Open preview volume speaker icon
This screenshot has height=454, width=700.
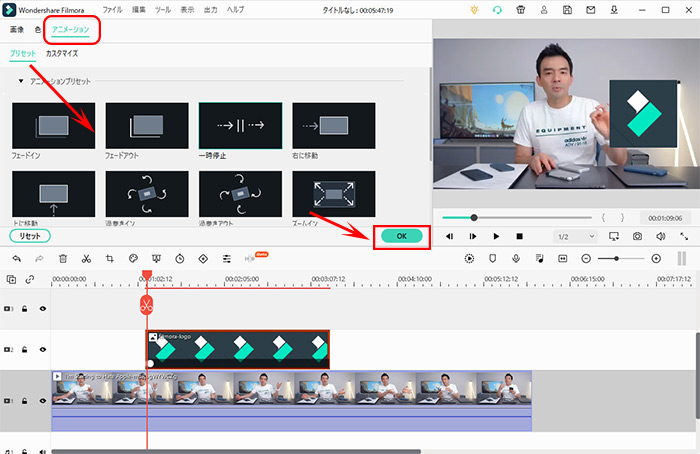click(x=661, y=236)
